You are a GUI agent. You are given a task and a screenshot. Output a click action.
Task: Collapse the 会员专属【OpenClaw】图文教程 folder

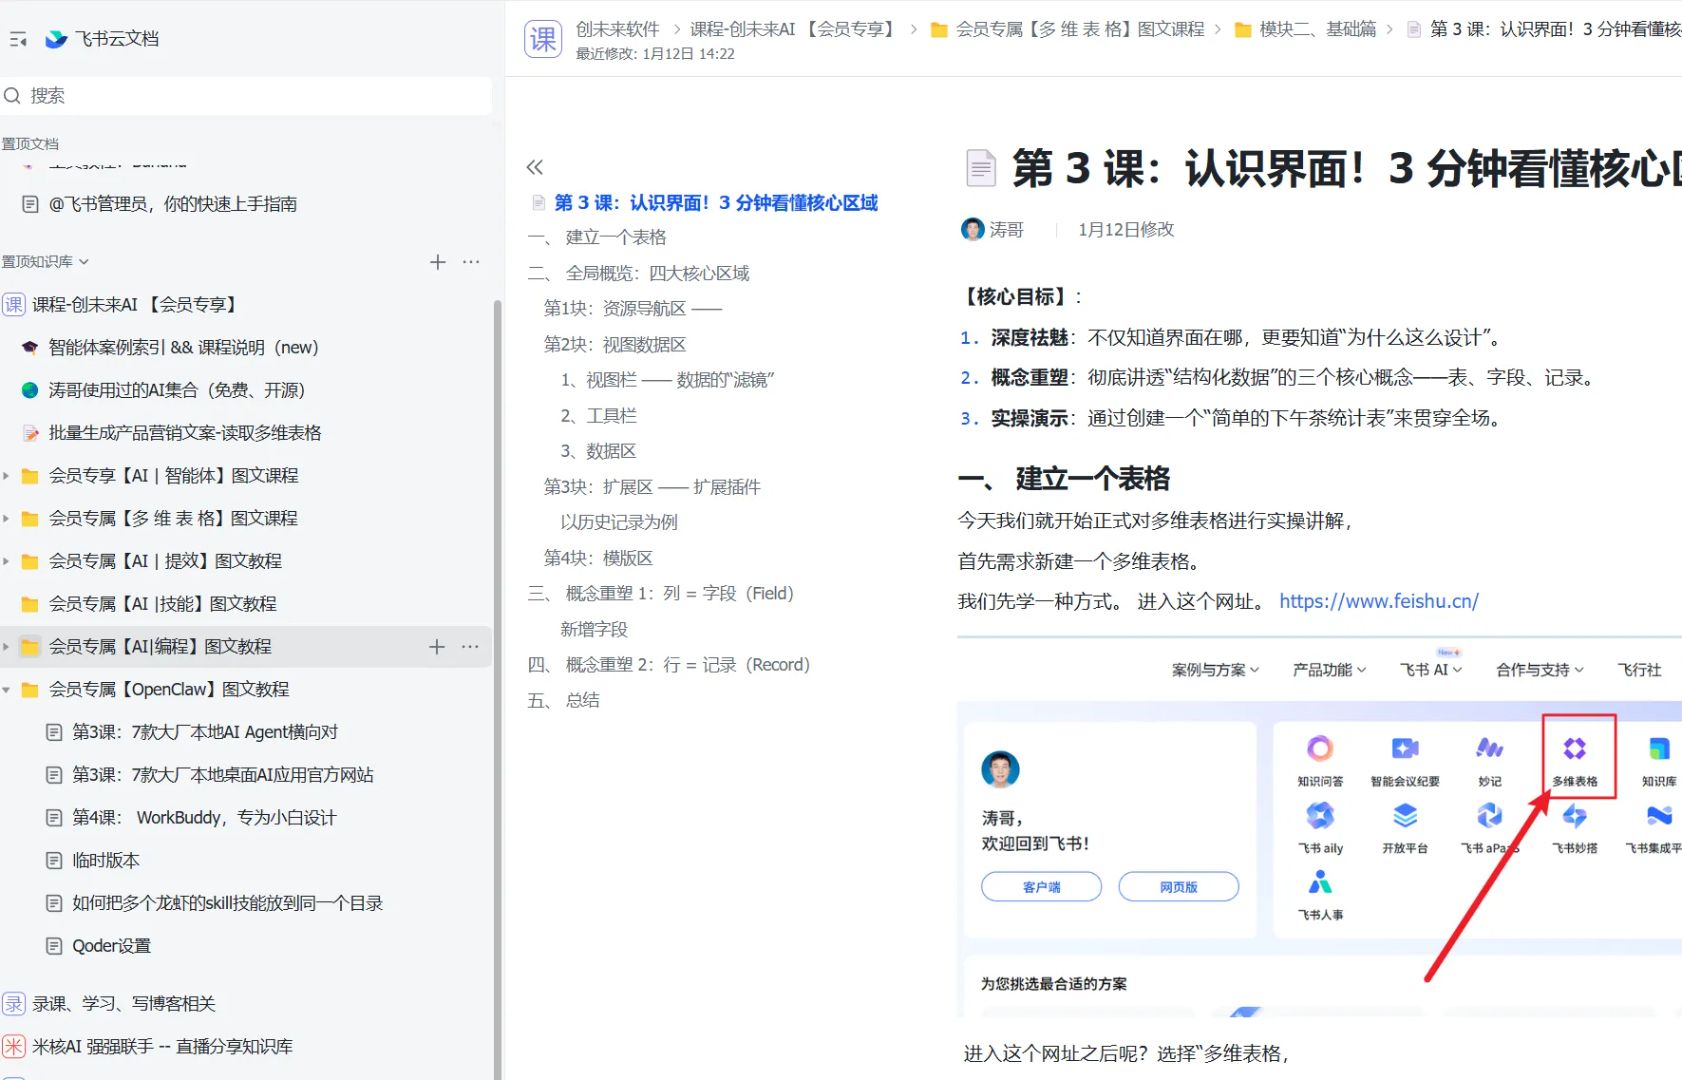[7, 690]
